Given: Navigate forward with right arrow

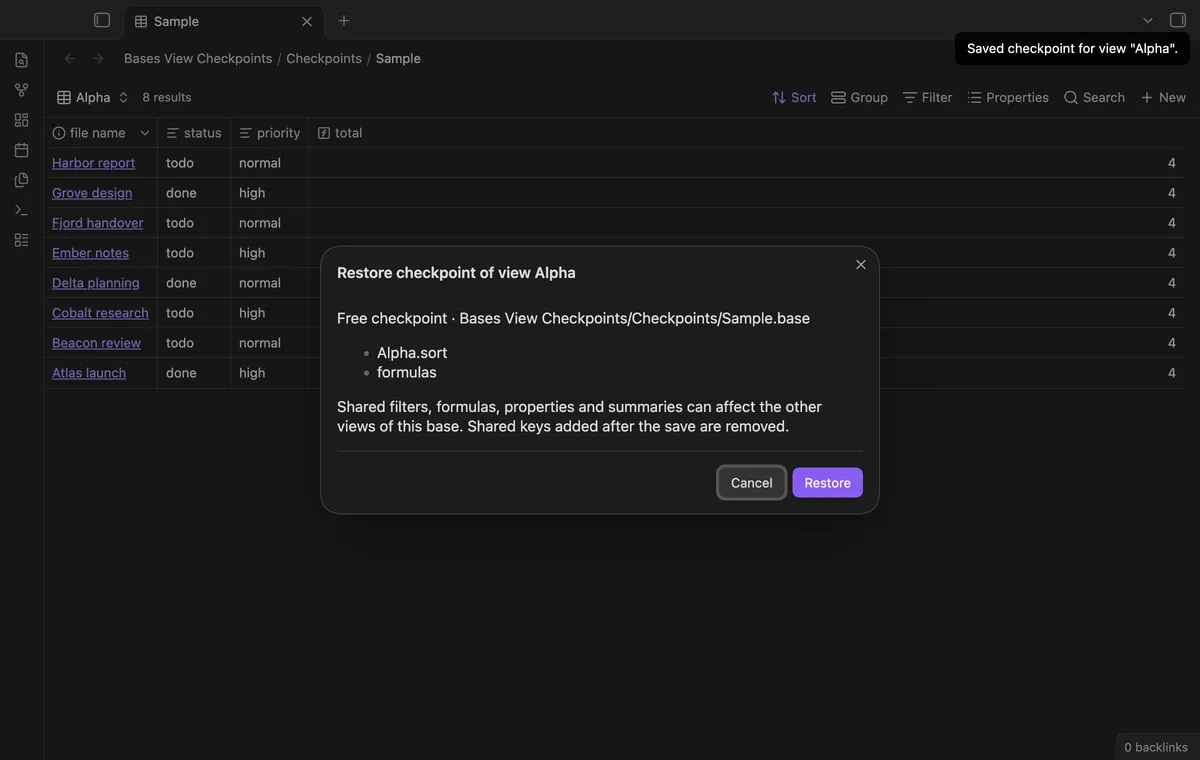Looking at the screenshot, I should tap(98, 58).
